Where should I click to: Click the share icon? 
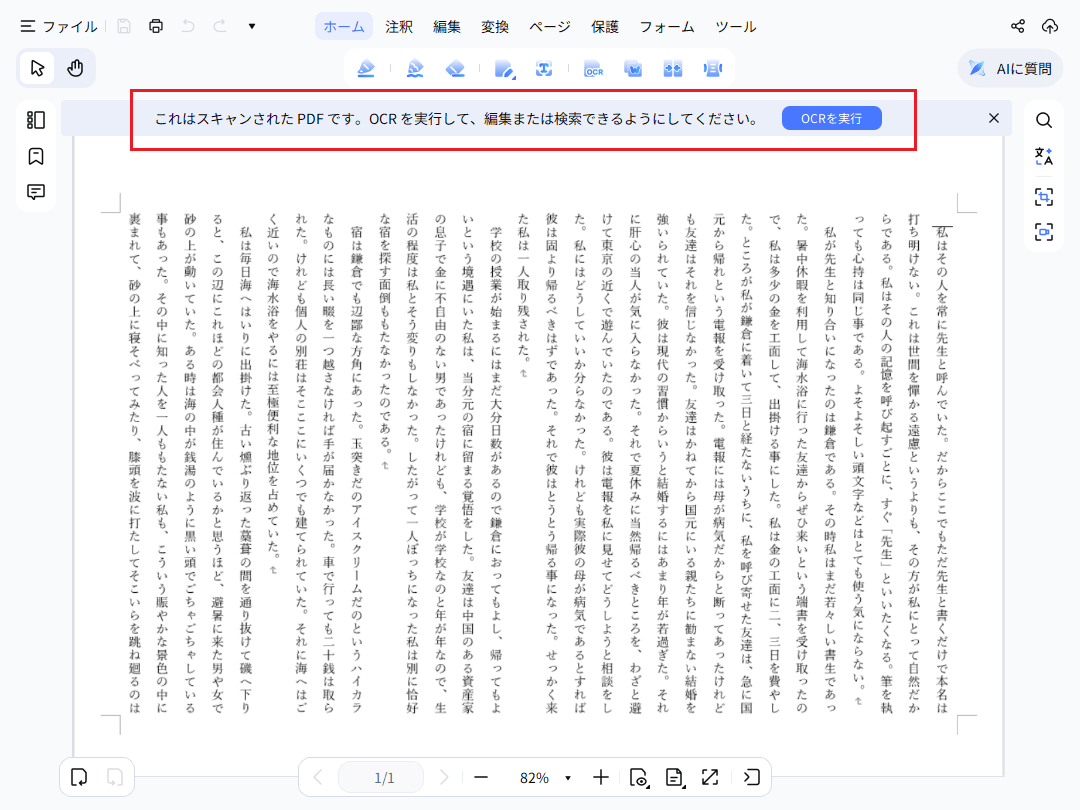1017,26
